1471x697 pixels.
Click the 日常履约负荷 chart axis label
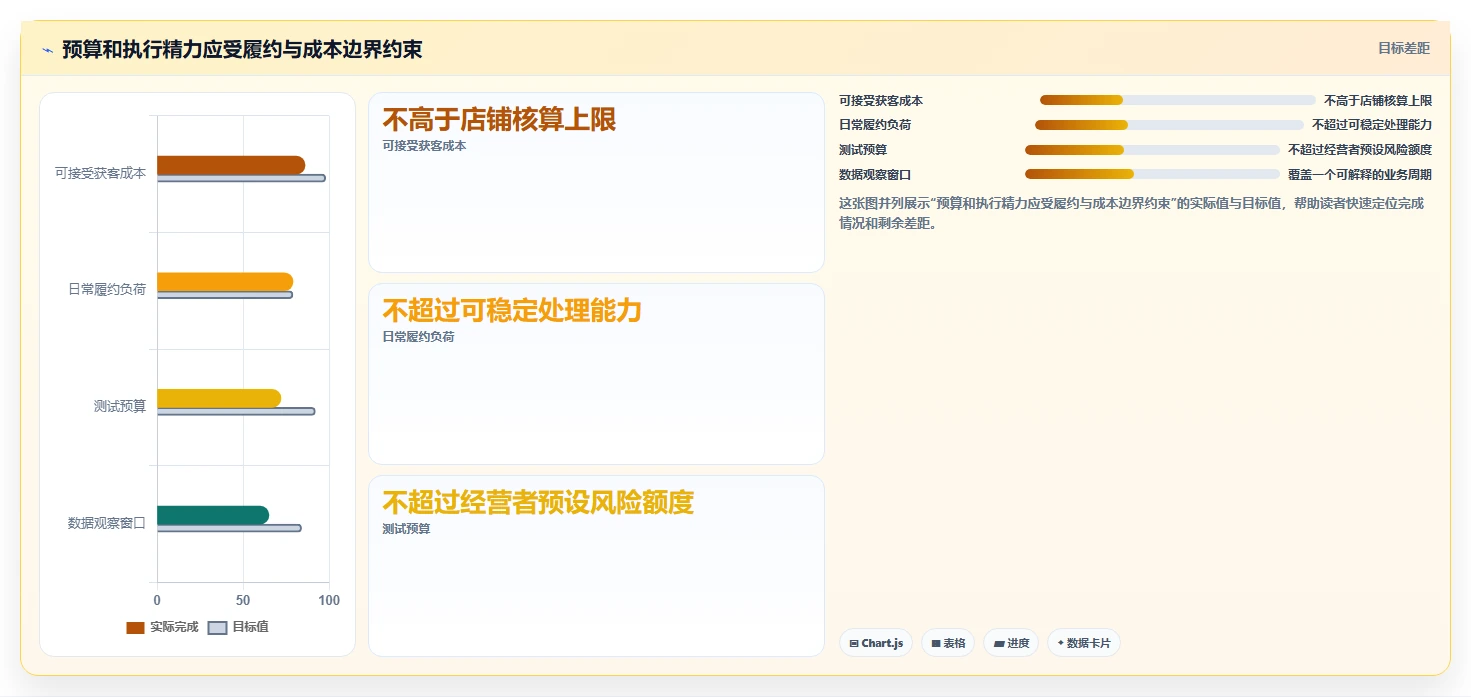pyautogui.click(x=107, y=290)
